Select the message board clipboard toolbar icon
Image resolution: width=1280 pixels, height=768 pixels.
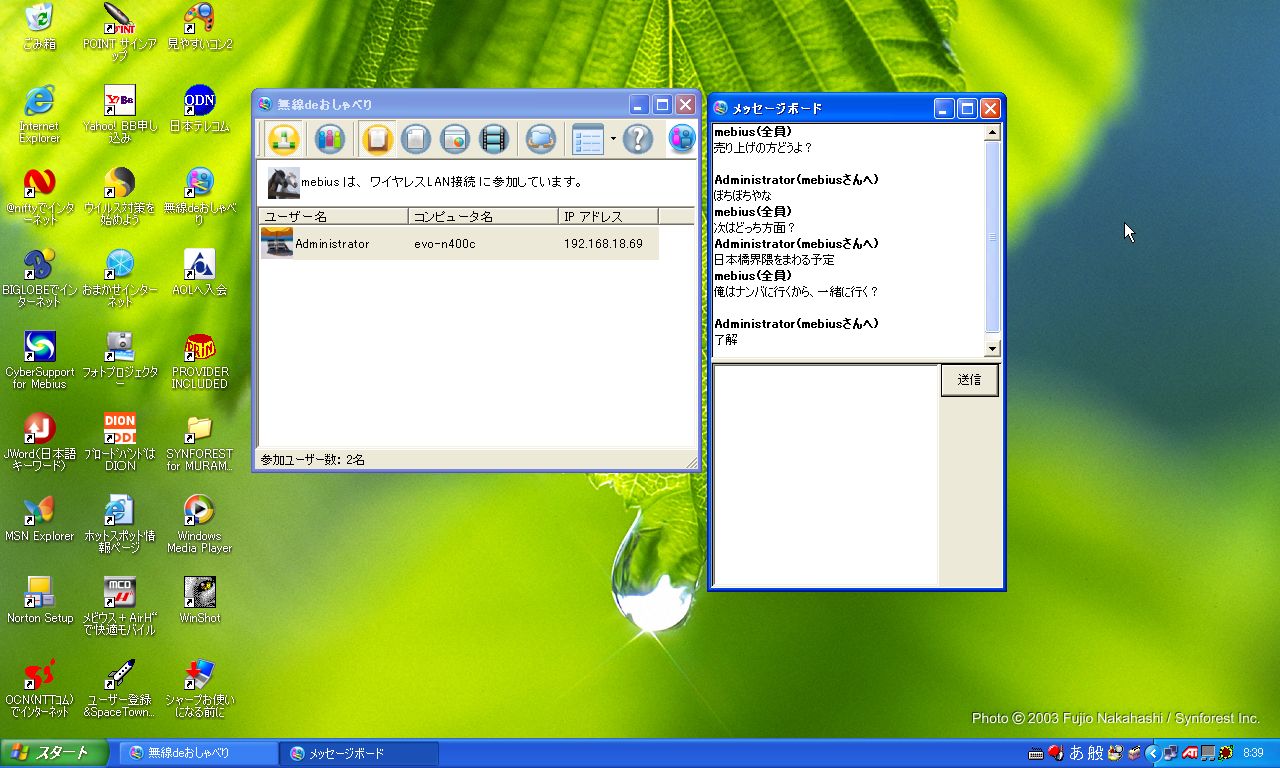[376, 139]
